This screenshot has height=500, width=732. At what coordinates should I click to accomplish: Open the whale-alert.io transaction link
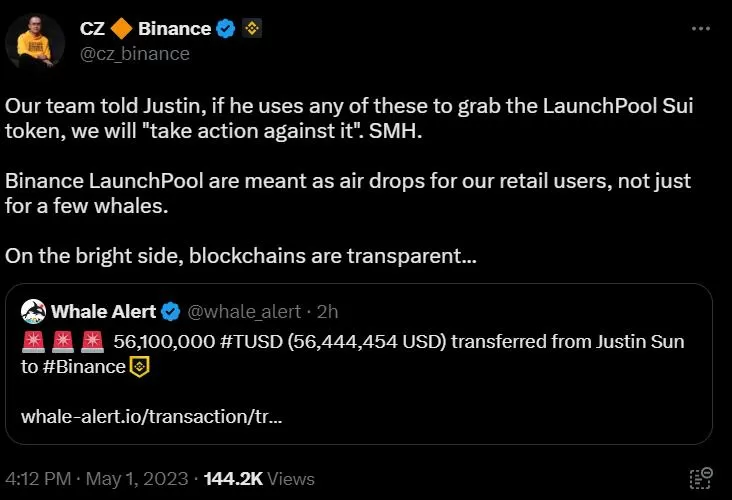coord(151,416)
